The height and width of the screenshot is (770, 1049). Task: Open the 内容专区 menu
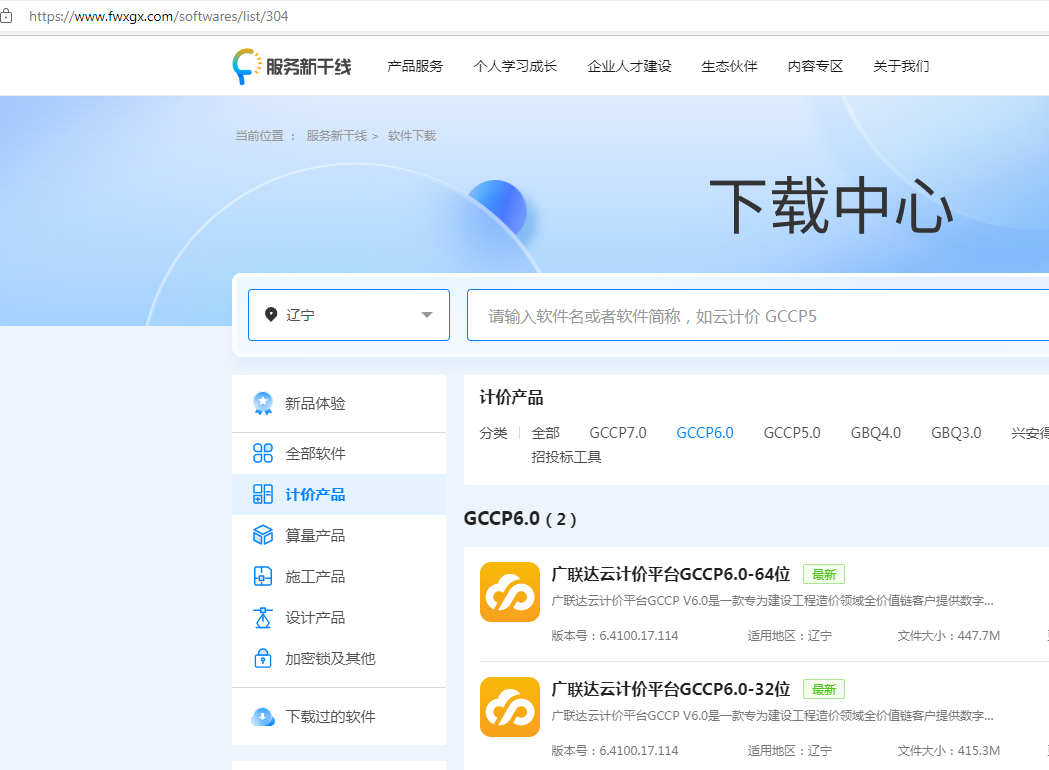(815, 66)
